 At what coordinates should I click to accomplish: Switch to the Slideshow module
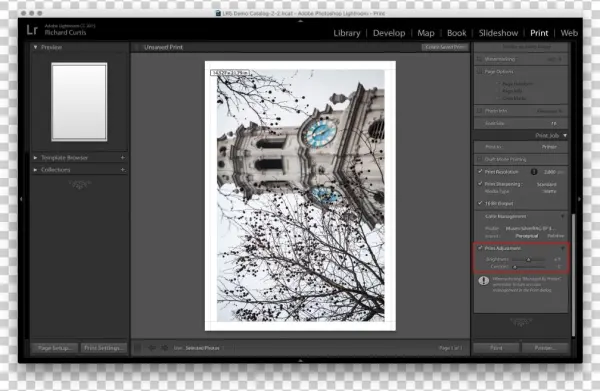point(498,33)
